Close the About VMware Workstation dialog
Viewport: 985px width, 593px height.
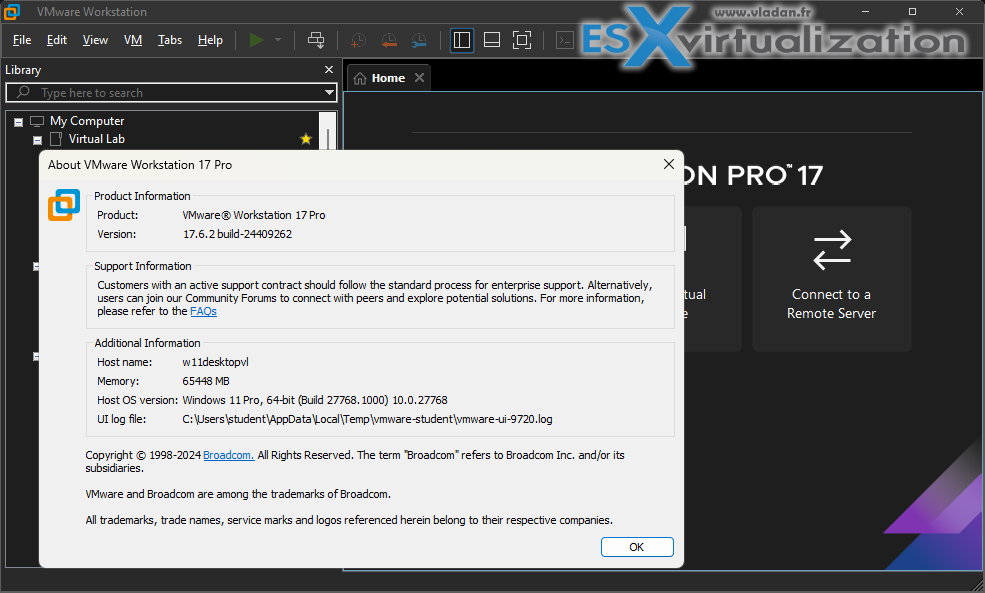coord(668,164)
